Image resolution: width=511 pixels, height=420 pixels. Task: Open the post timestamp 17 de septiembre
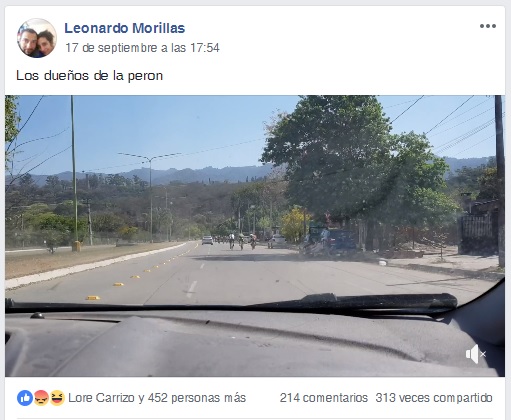(x=142, y=48)
